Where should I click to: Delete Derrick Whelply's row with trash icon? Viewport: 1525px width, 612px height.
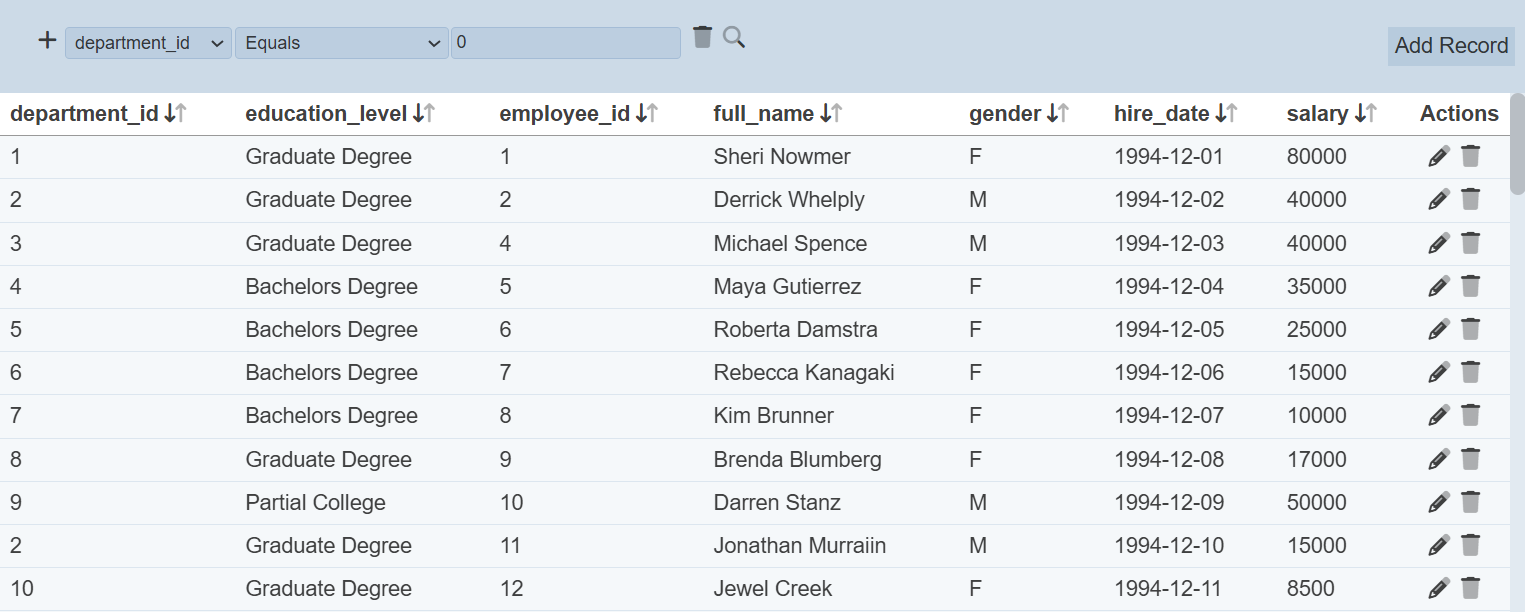[x=1470, y=199]
